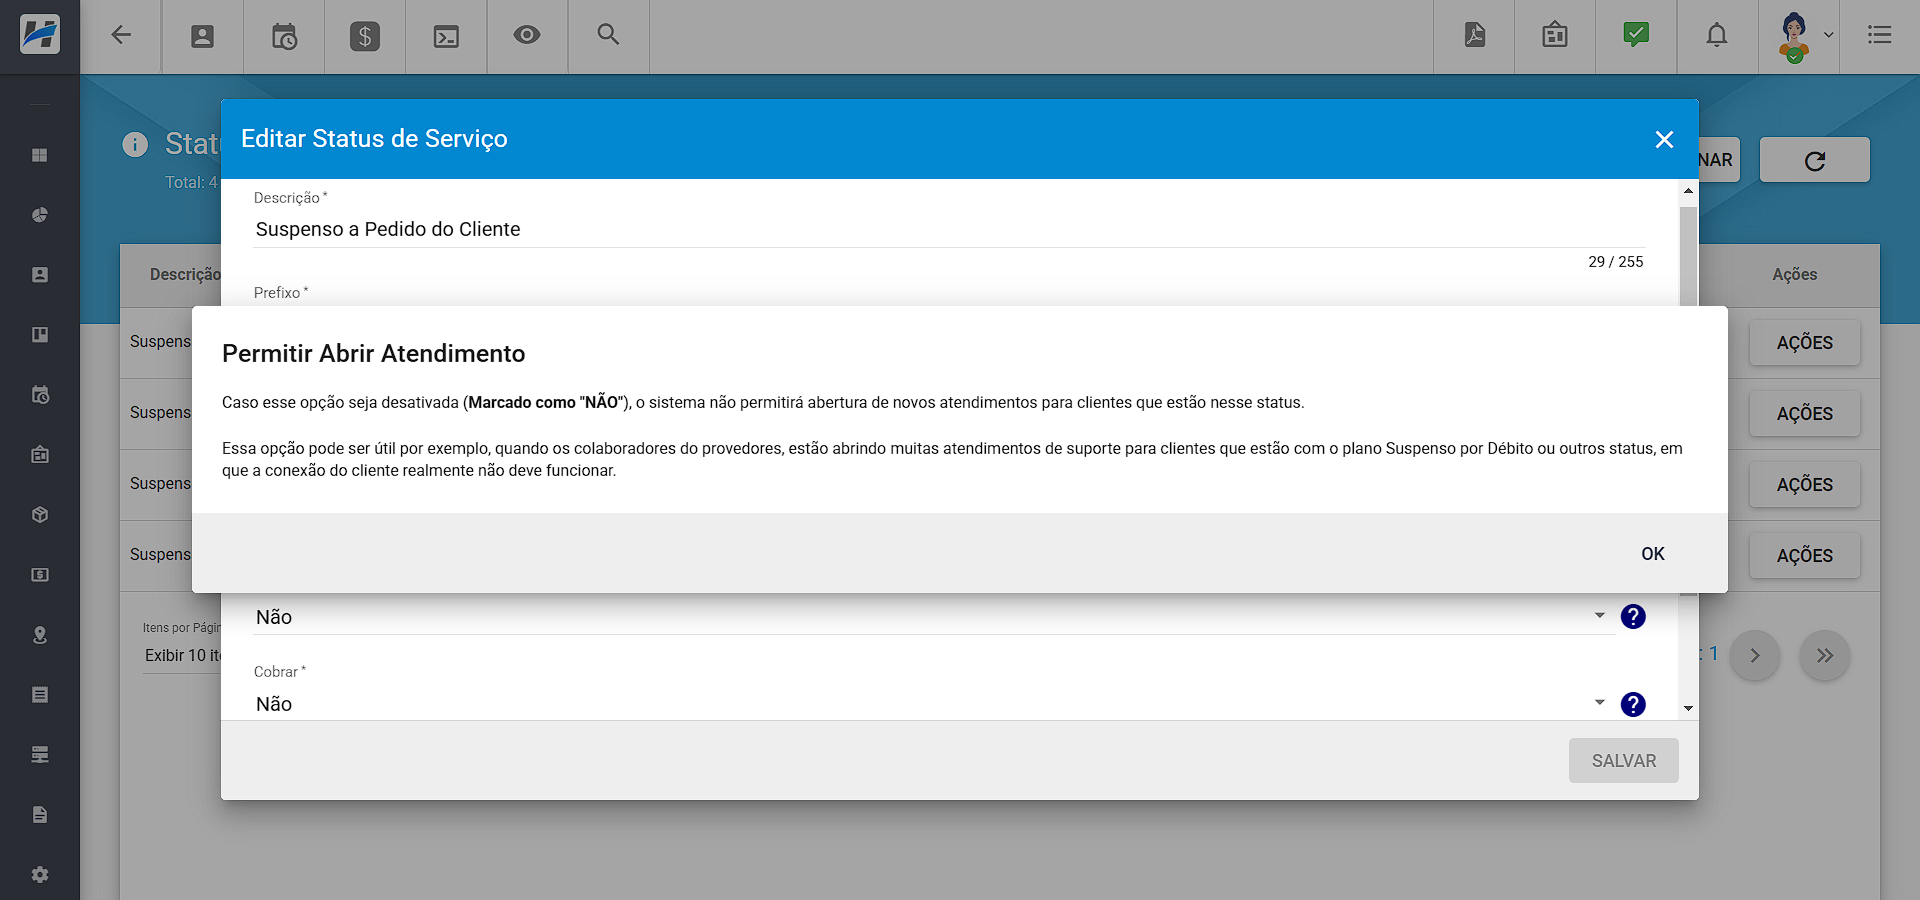Open help icon above the Cobrar field
This screenshot has height=900, width=1920.
click(1633, 617)
